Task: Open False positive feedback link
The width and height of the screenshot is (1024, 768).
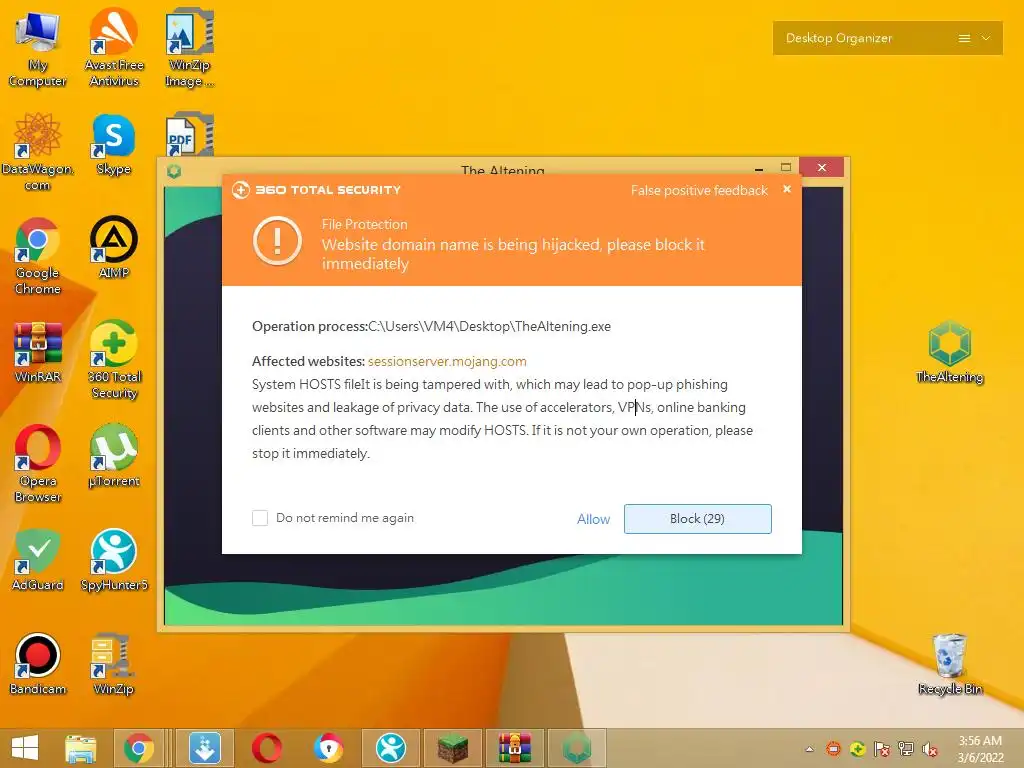Action: (x=699, y=190)
